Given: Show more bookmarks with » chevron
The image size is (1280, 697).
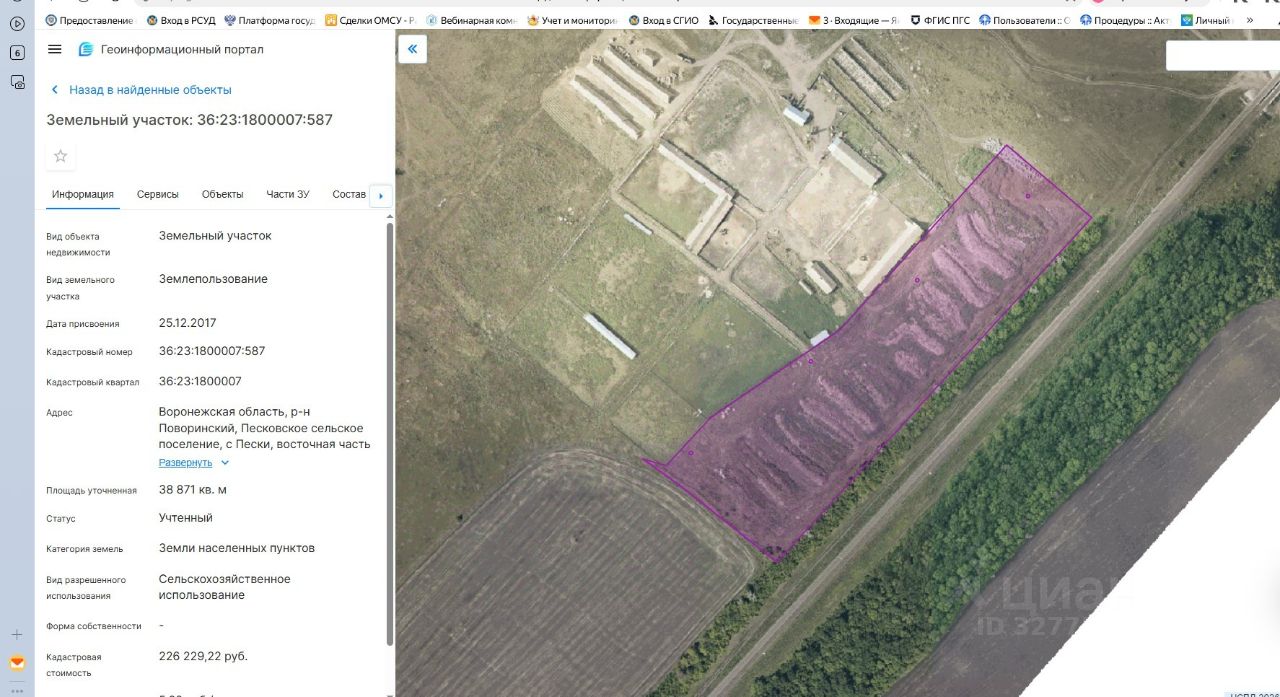Looking at the screenshot, I should (x=1249, y=20).
